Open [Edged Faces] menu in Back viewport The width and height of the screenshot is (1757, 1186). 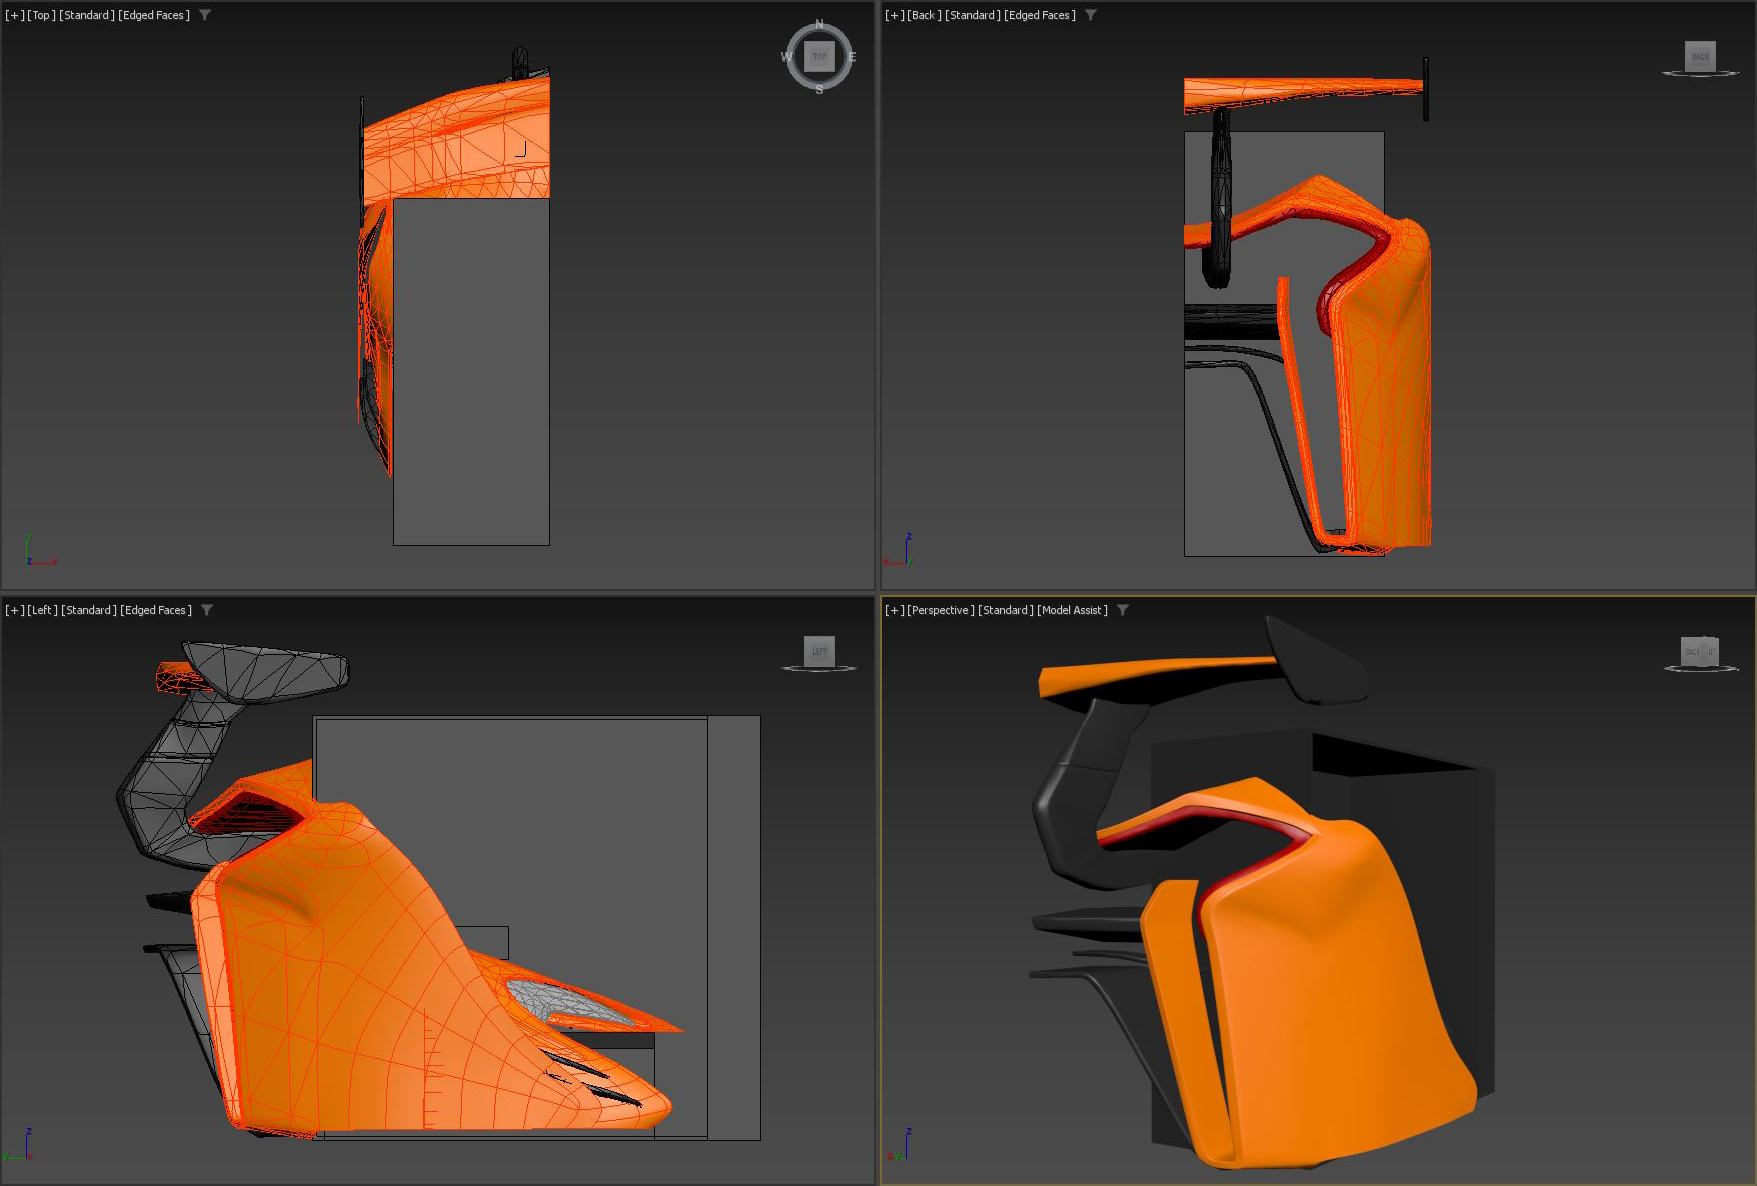click(x=1040, y=15)
